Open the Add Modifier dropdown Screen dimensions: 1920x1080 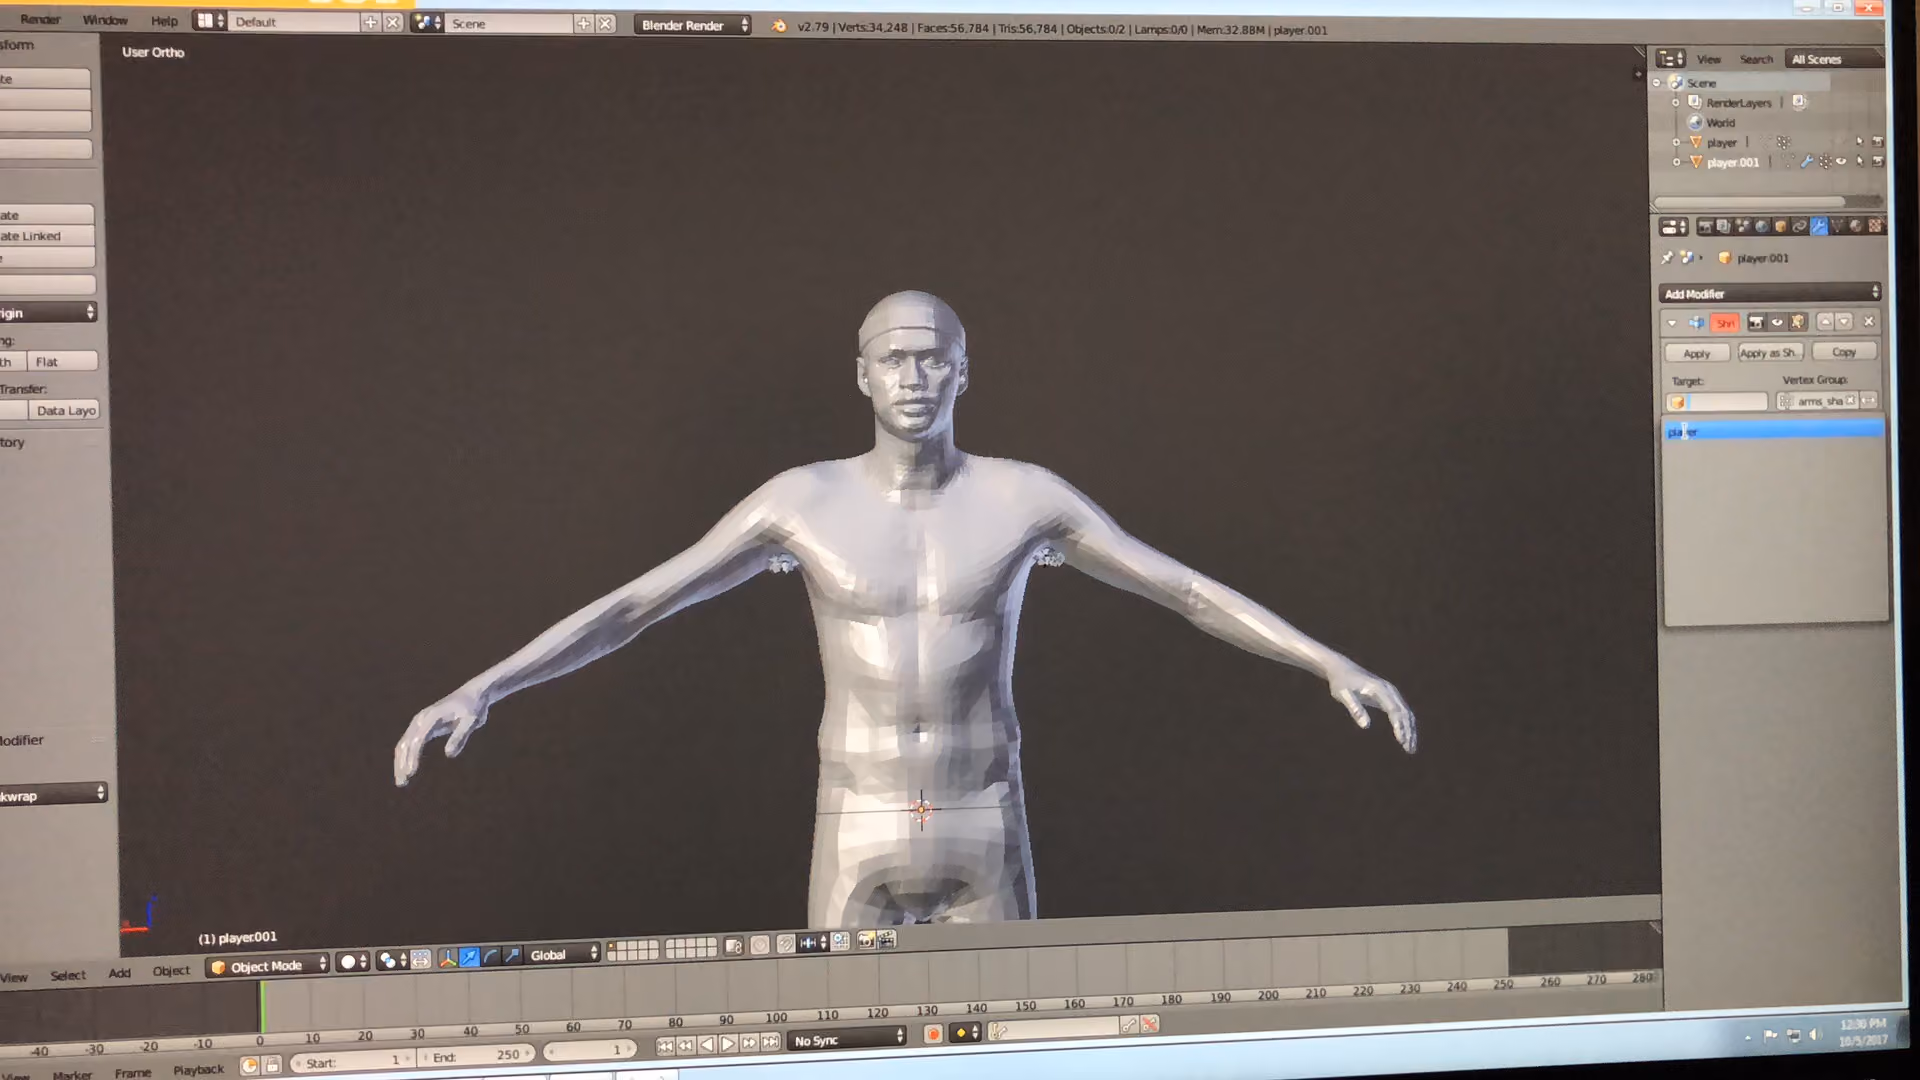coord(1770,293)
